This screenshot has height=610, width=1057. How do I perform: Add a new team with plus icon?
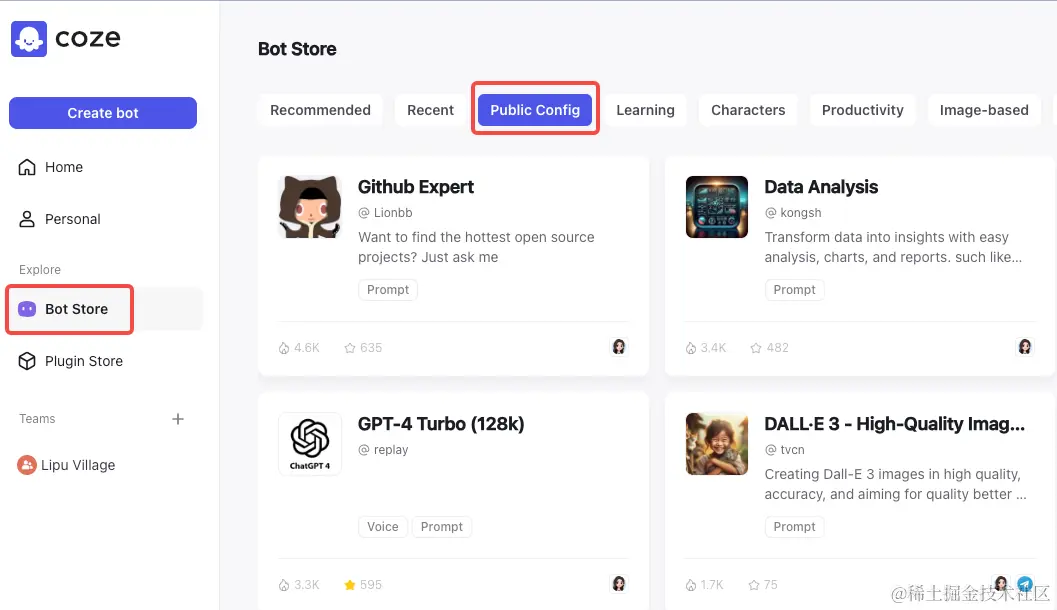pos(178,419)
